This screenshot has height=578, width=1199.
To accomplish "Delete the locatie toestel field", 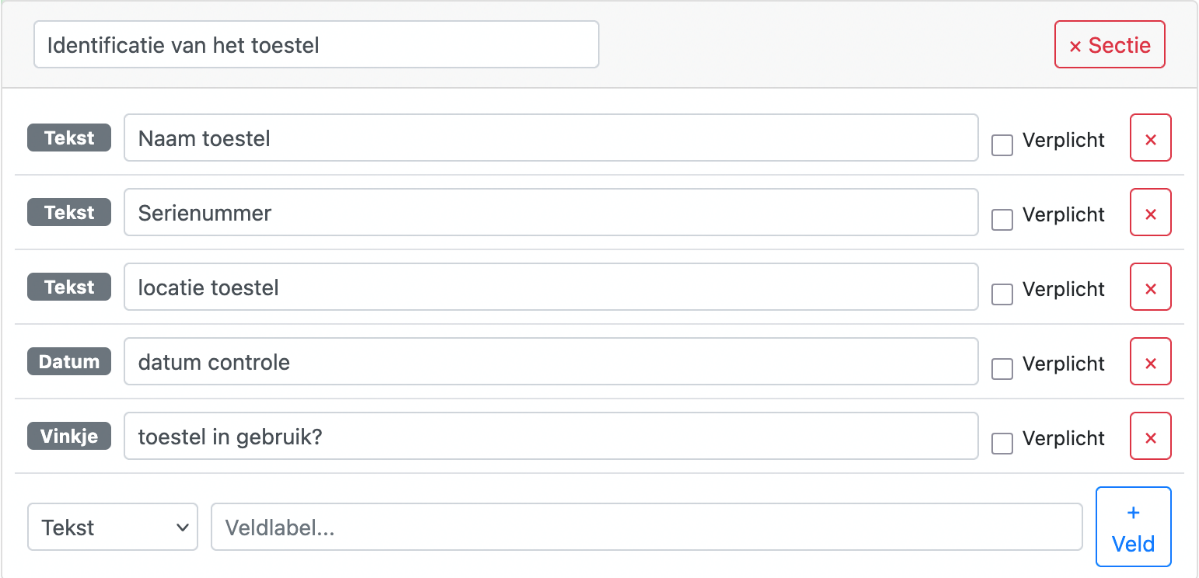I will (x=1150, y=287).
